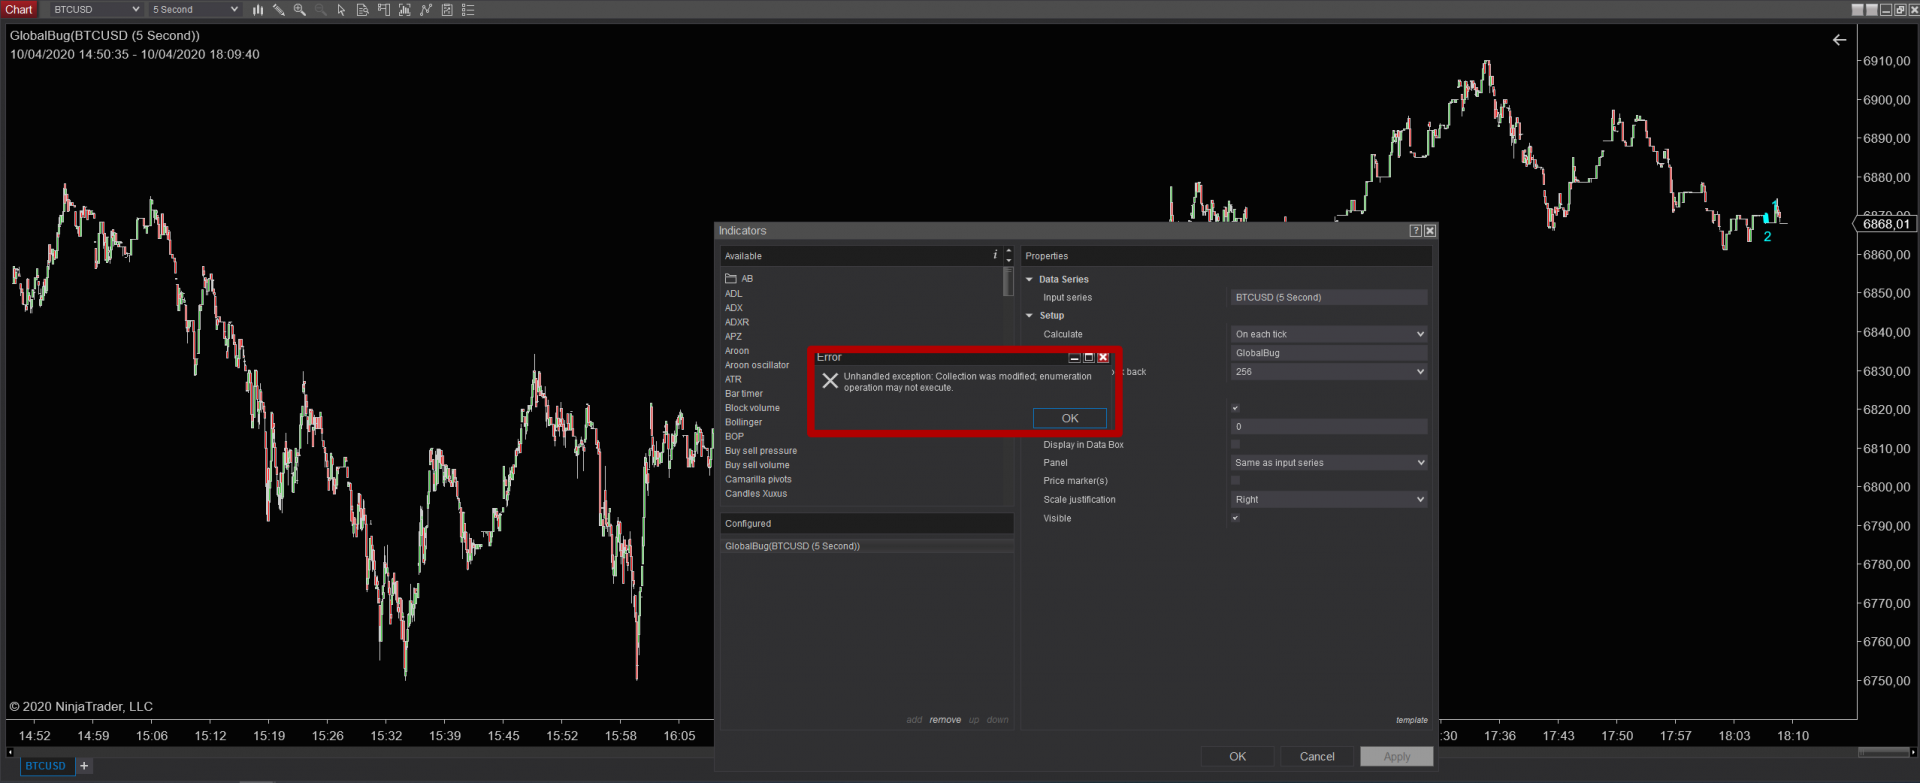Click the sort arrows in Available header

coord(1008,256)
